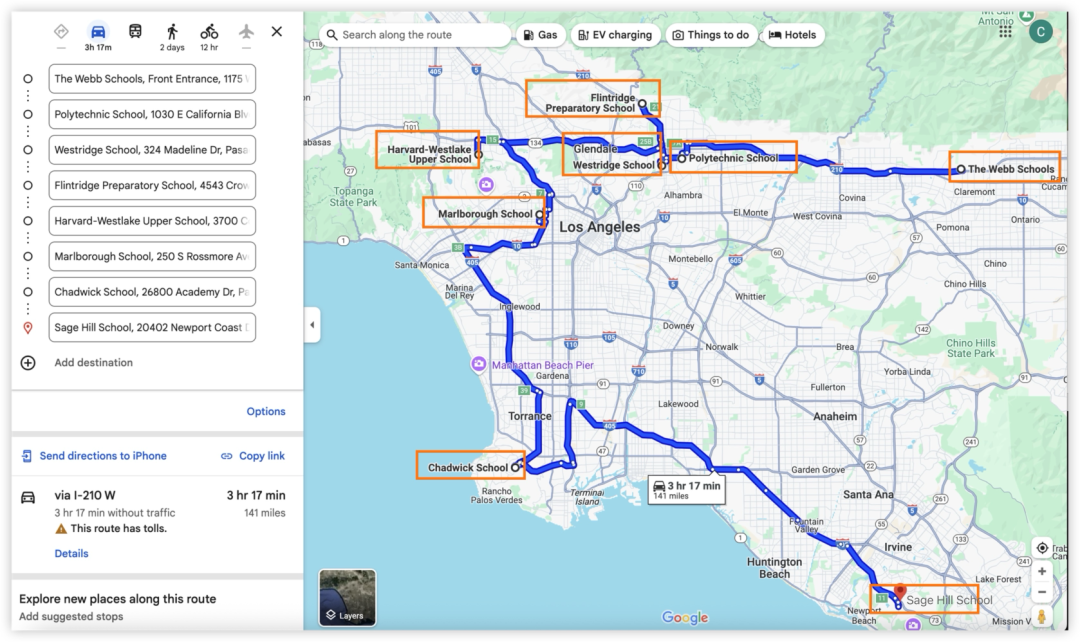Edit the Harvard-Westlake Upper School field
The width and height of the screenshot is (1080, 642).
(x=152, y=221)
